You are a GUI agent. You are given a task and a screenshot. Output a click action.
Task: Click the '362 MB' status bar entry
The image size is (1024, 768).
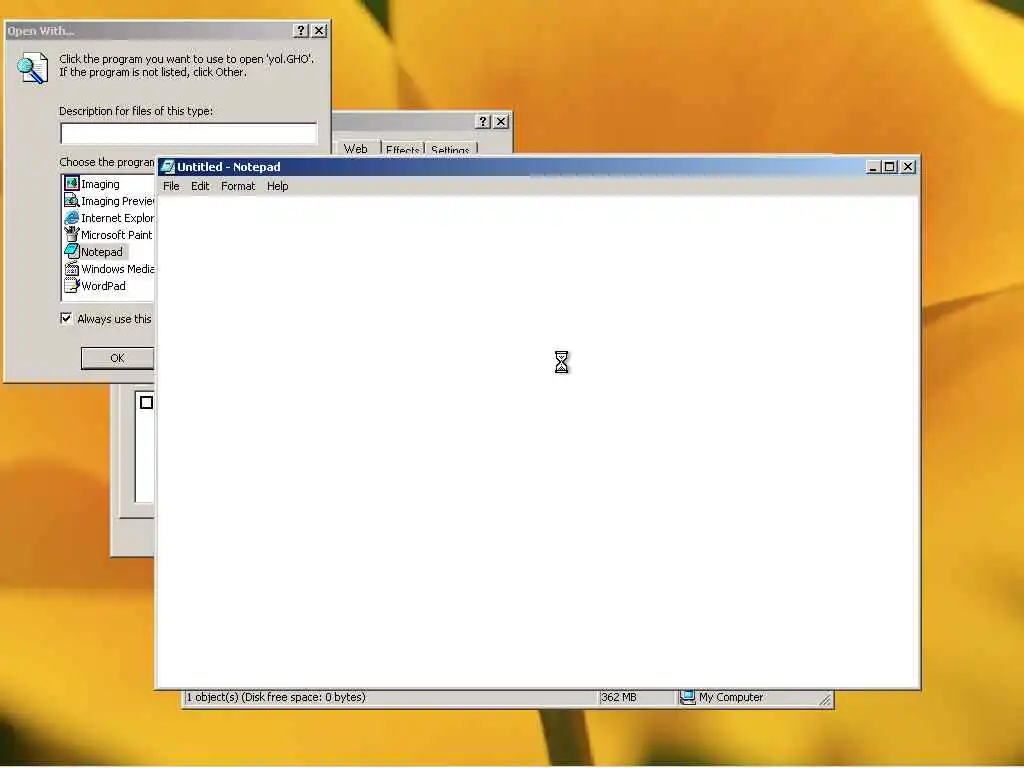click(618, 697)
